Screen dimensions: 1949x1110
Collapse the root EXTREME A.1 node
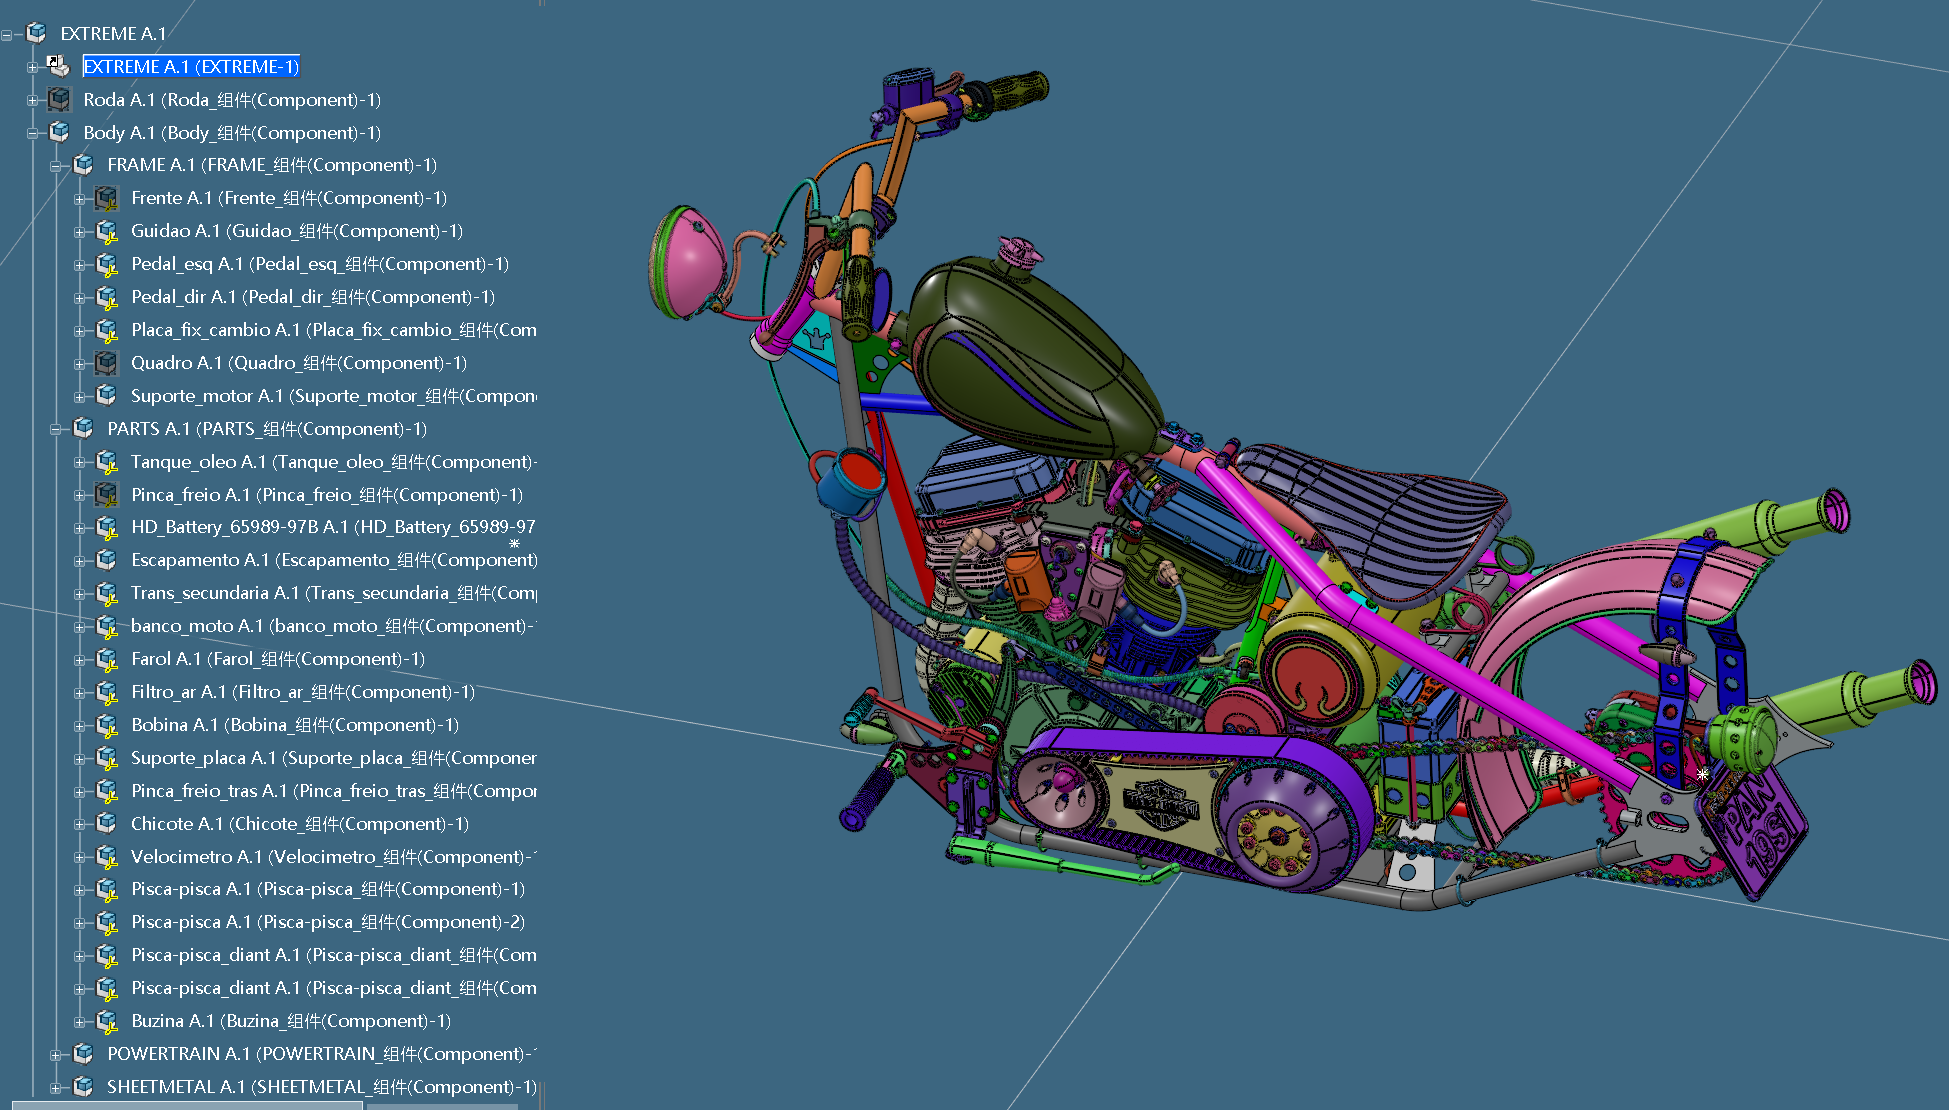click(8, 35)
